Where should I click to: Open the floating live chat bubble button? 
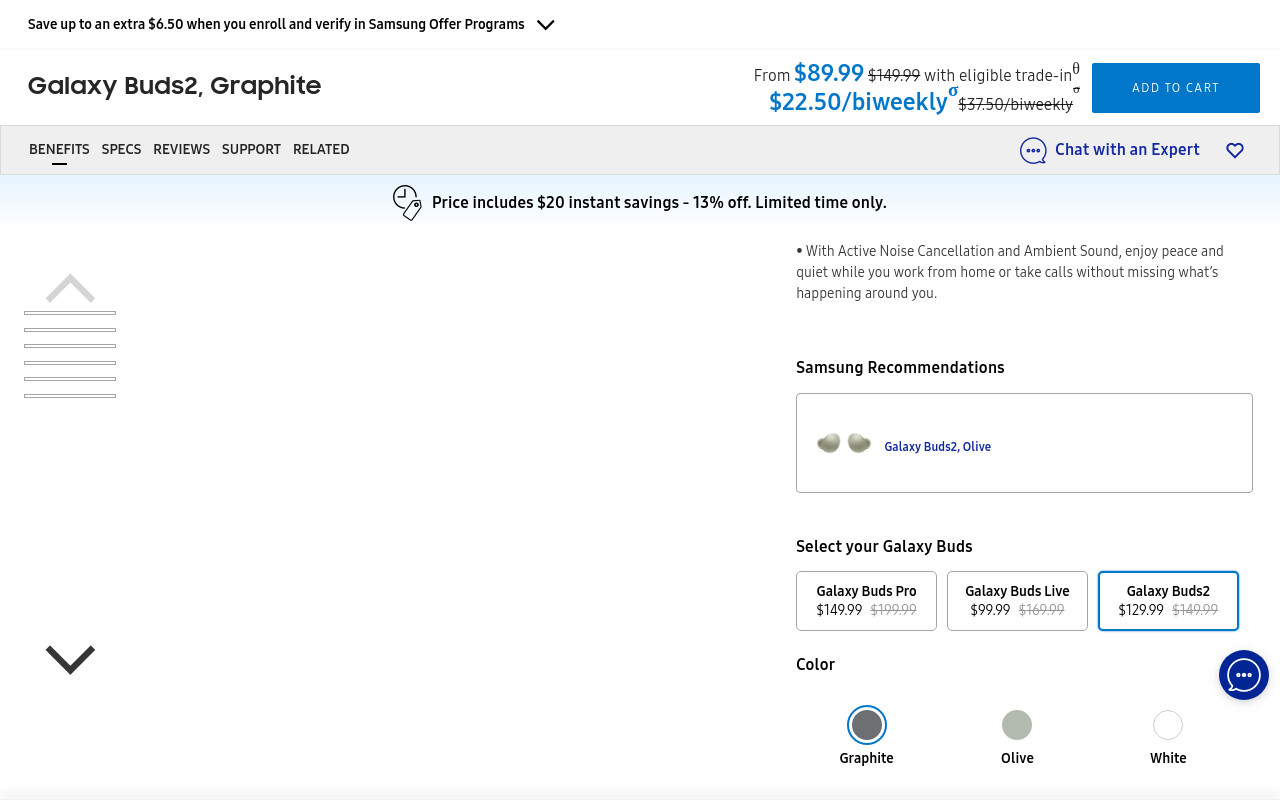pyautogui.click(x=1244, y=675)
